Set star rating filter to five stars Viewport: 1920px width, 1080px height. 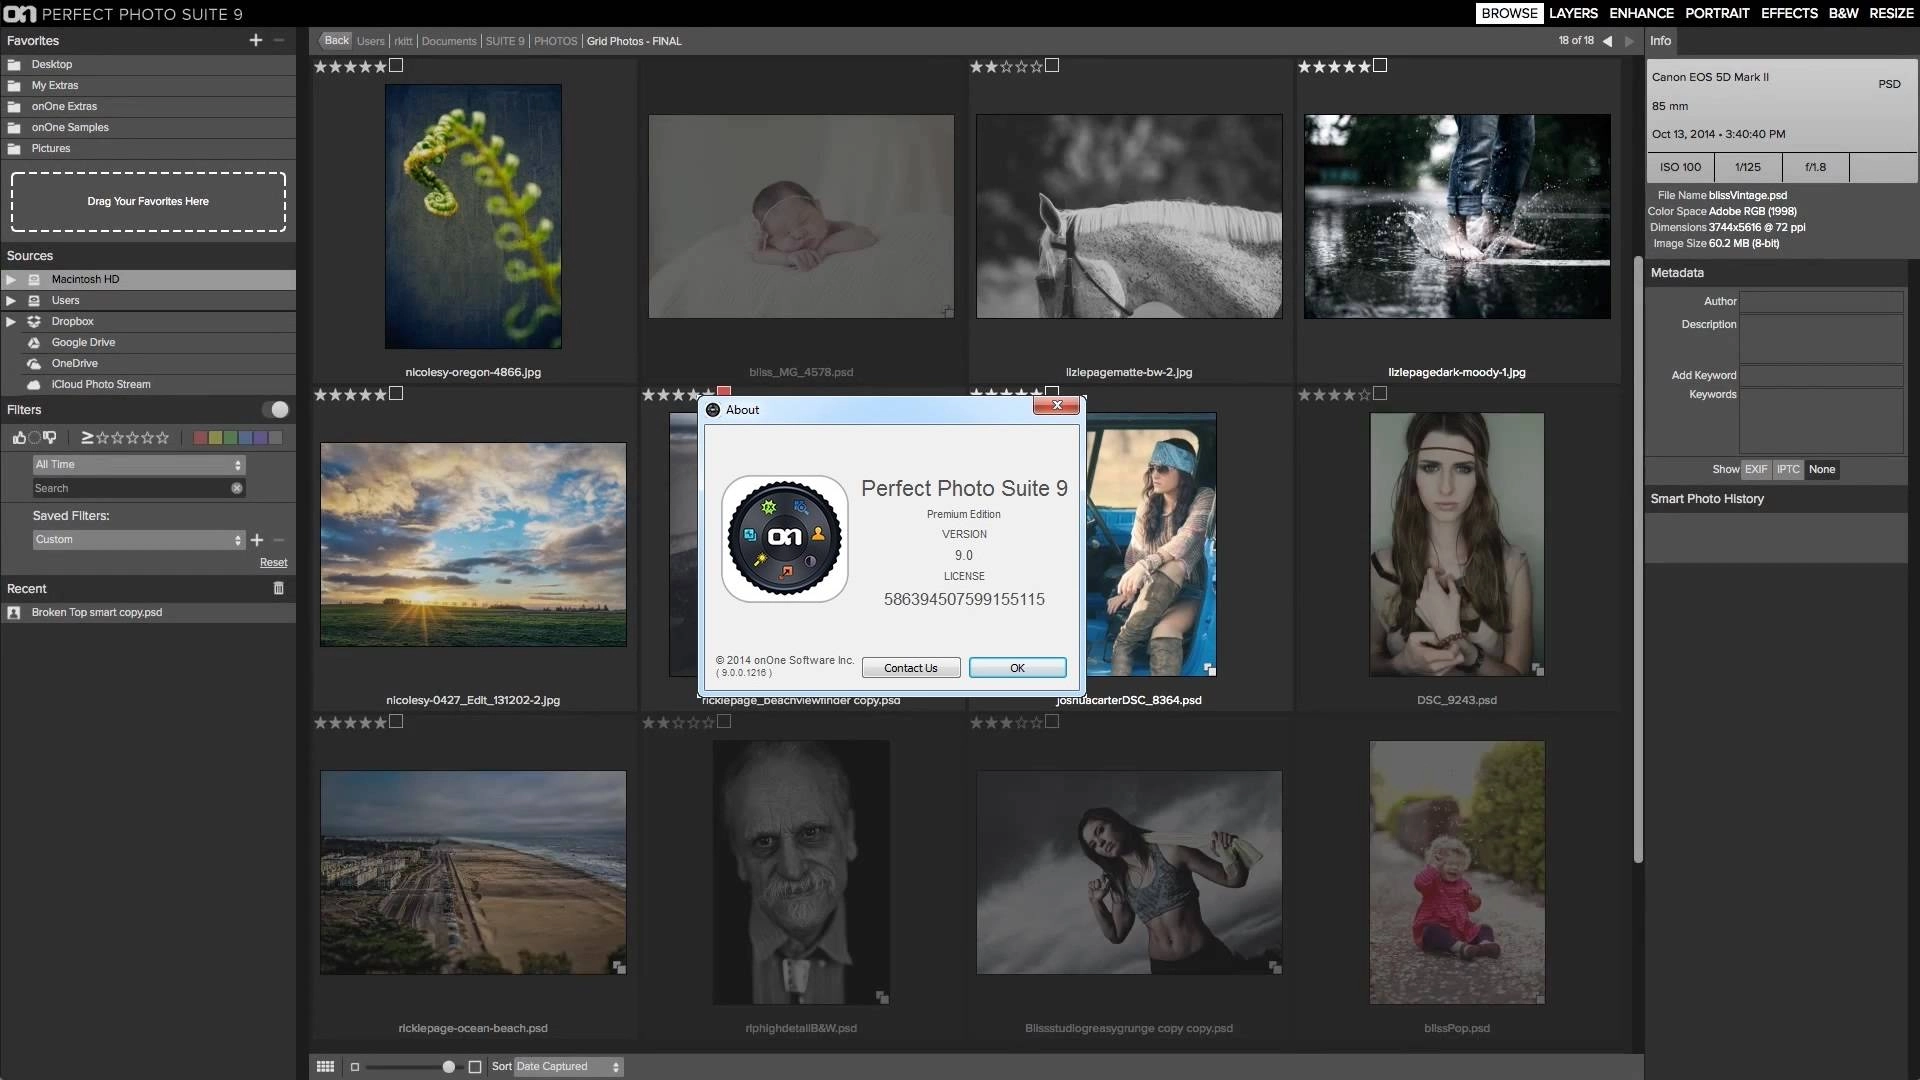pos(163,437)
